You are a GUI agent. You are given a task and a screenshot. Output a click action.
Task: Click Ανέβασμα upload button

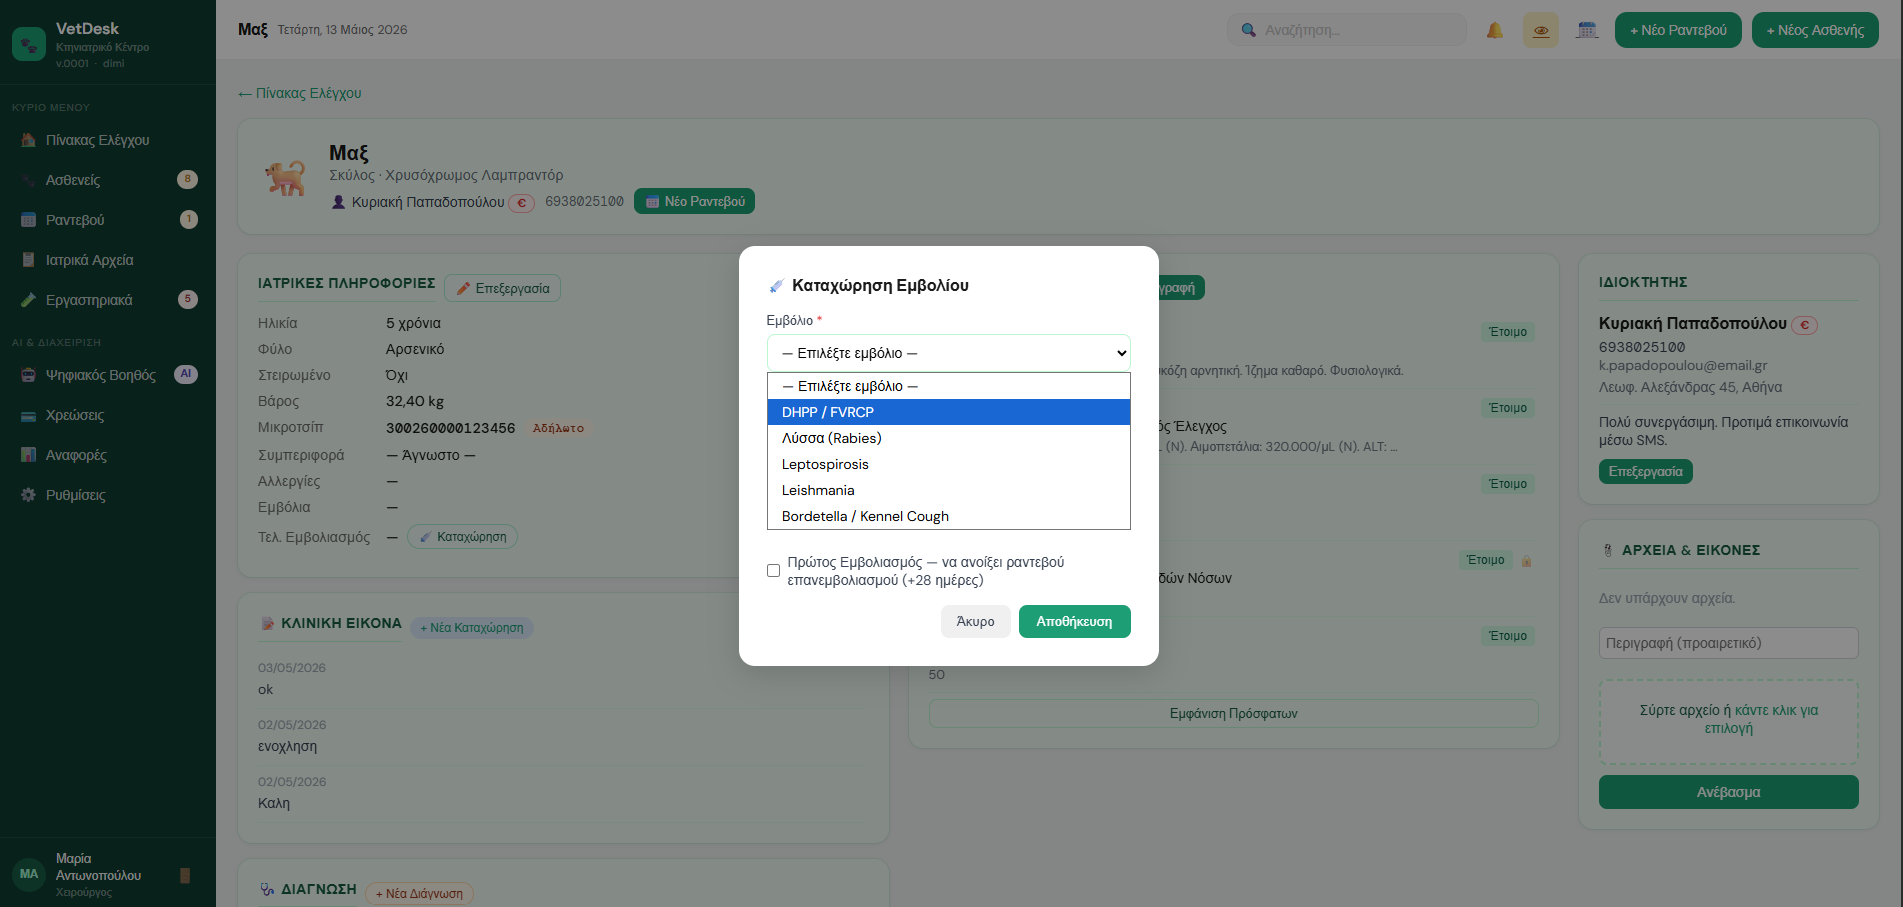1728,792
